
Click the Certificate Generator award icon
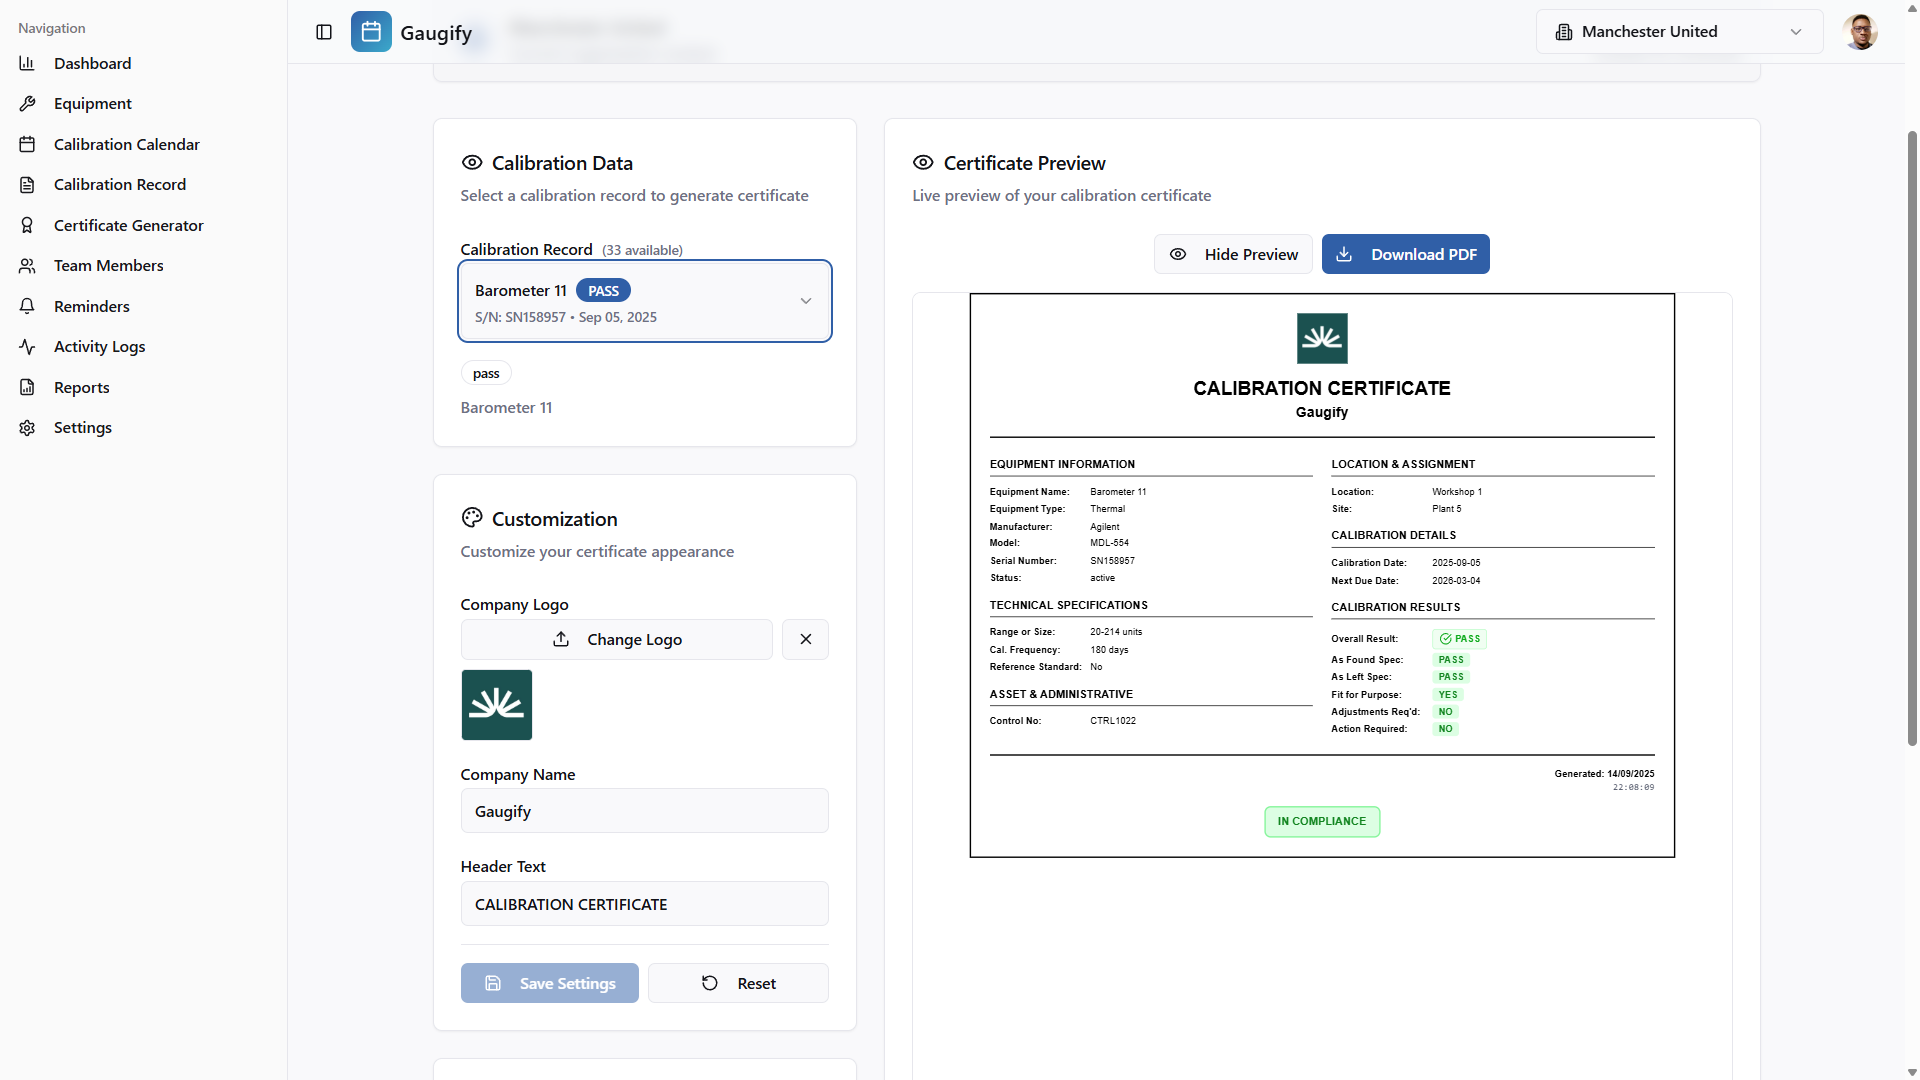(x=27, y=225)
